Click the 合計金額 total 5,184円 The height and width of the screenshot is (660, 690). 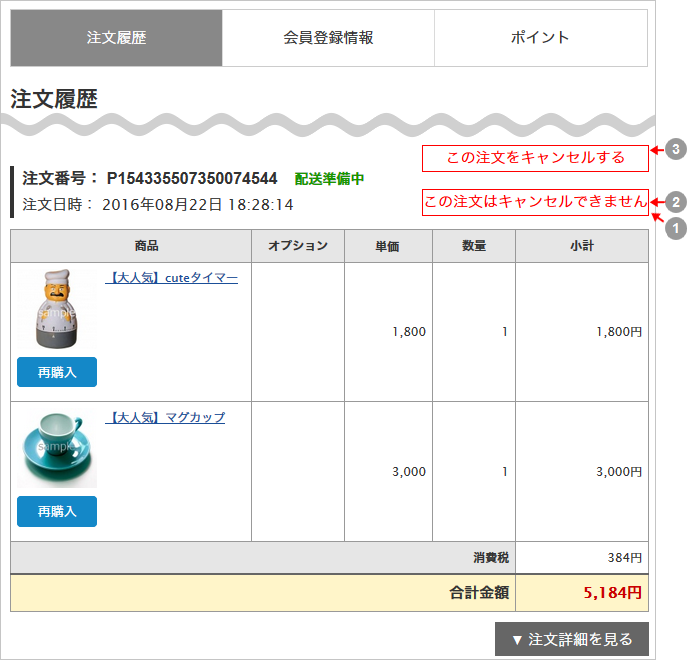(x=612, y=593)
